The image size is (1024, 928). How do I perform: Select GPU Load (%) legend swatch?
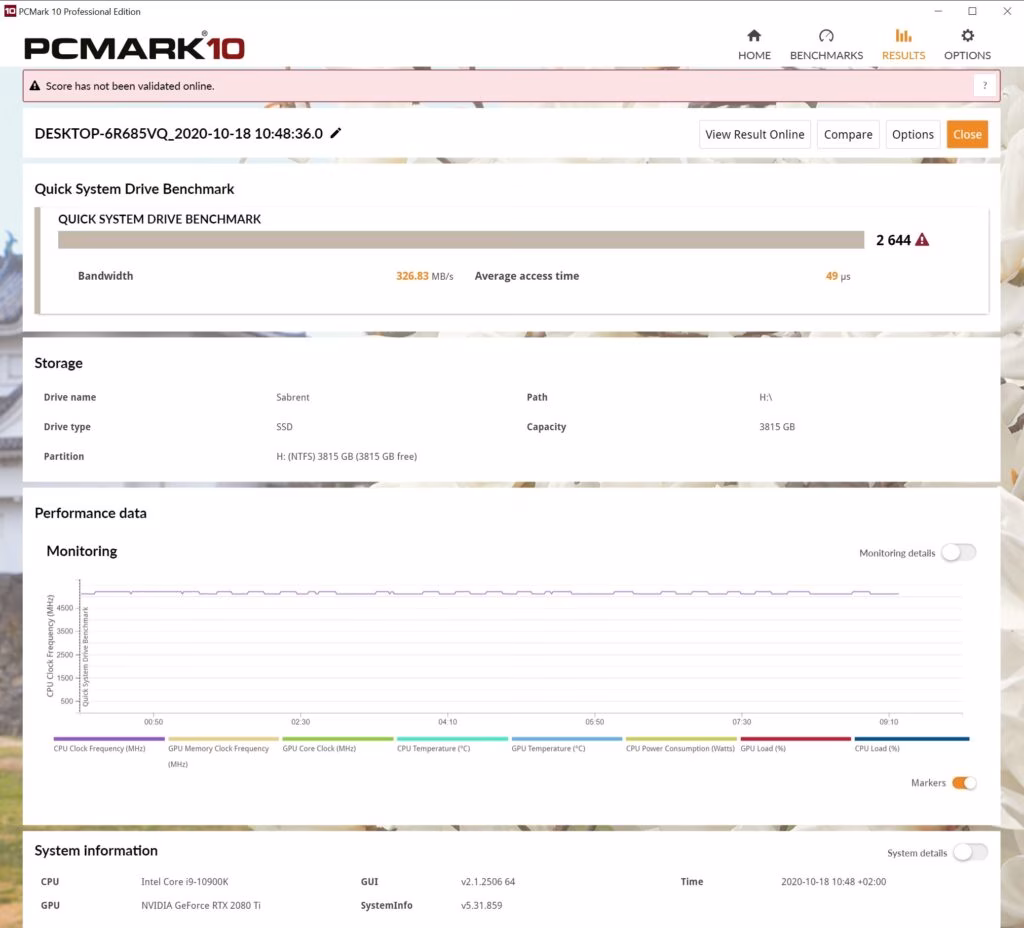click(795, 739)
